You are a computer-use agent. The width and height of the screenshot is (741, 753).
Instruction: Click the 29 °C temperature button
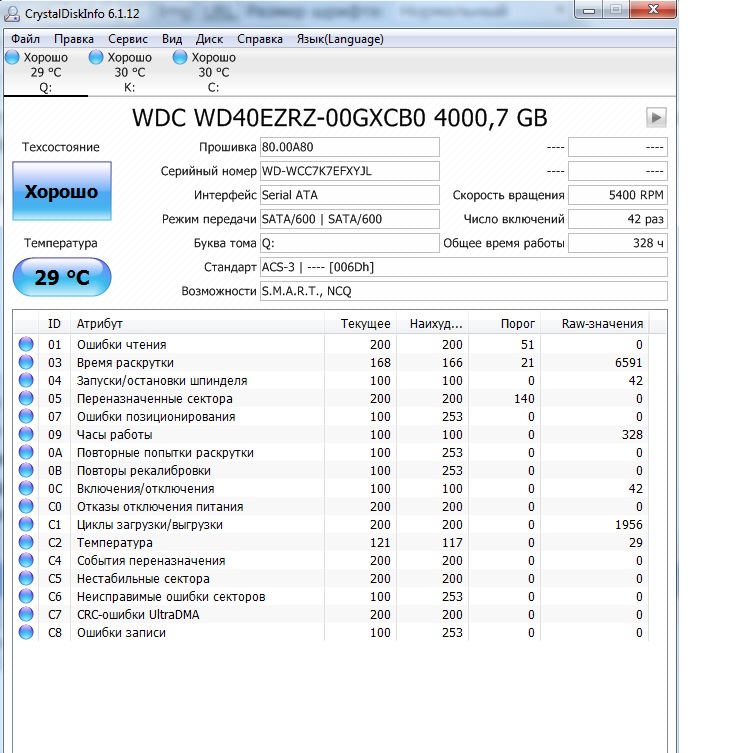pyautogui.click(x=62, y=277)
